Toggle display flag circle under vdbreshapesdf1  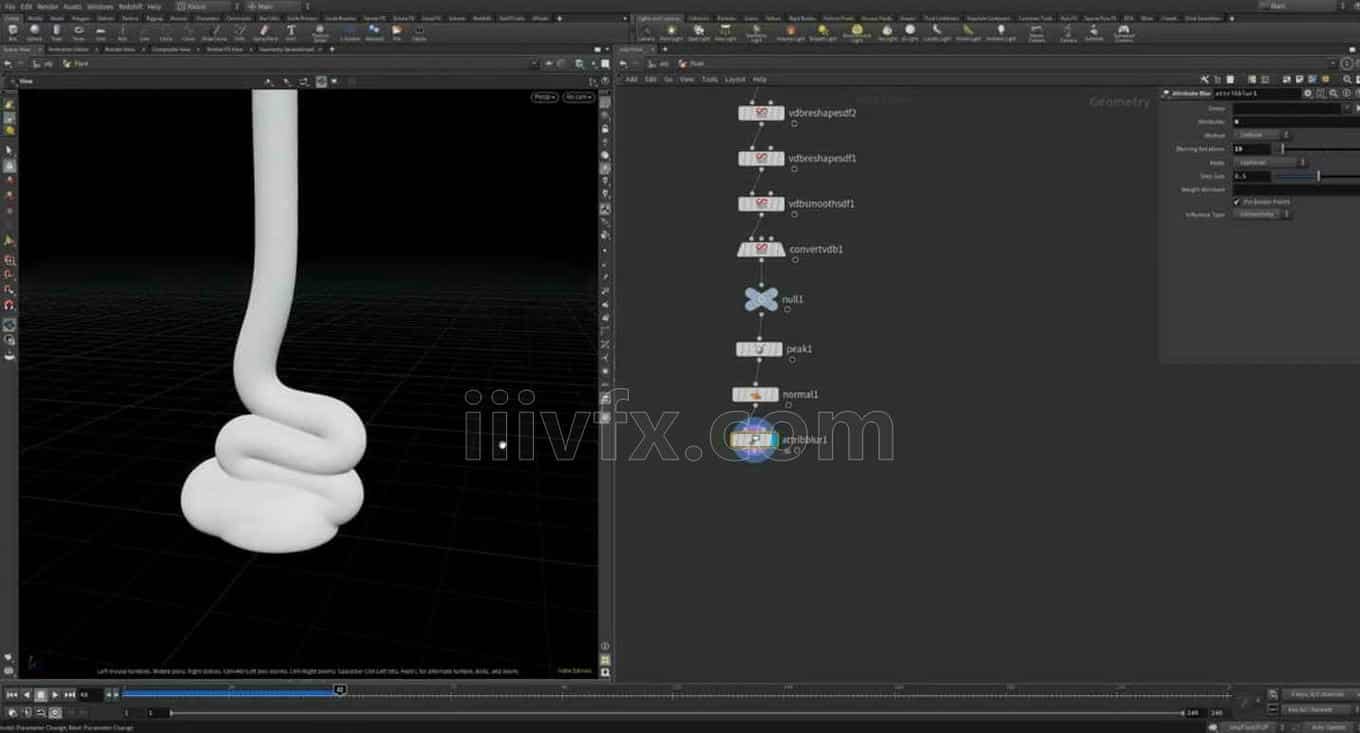coord(794,169)
